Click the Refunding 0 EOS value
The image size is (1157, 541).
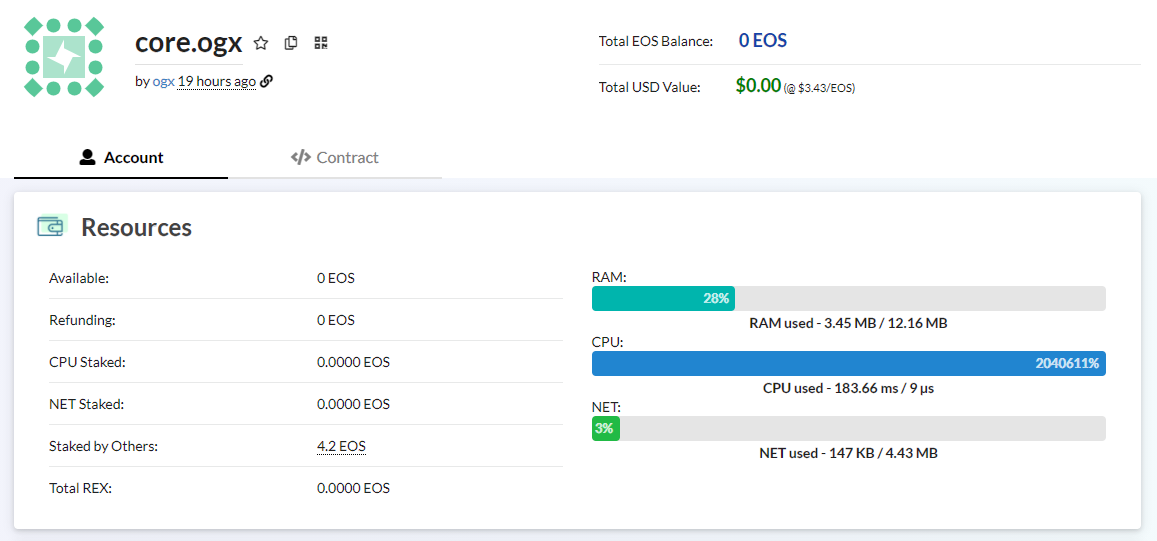coord(336,320)
